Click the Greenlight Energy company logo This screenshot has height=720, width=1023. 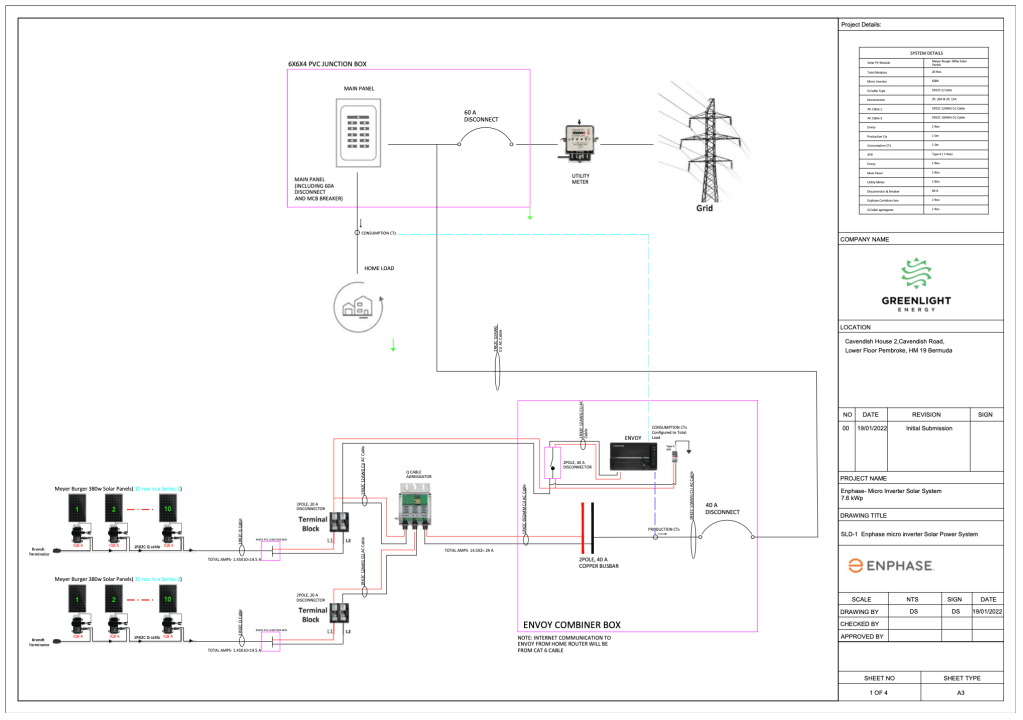pos(919,283)
